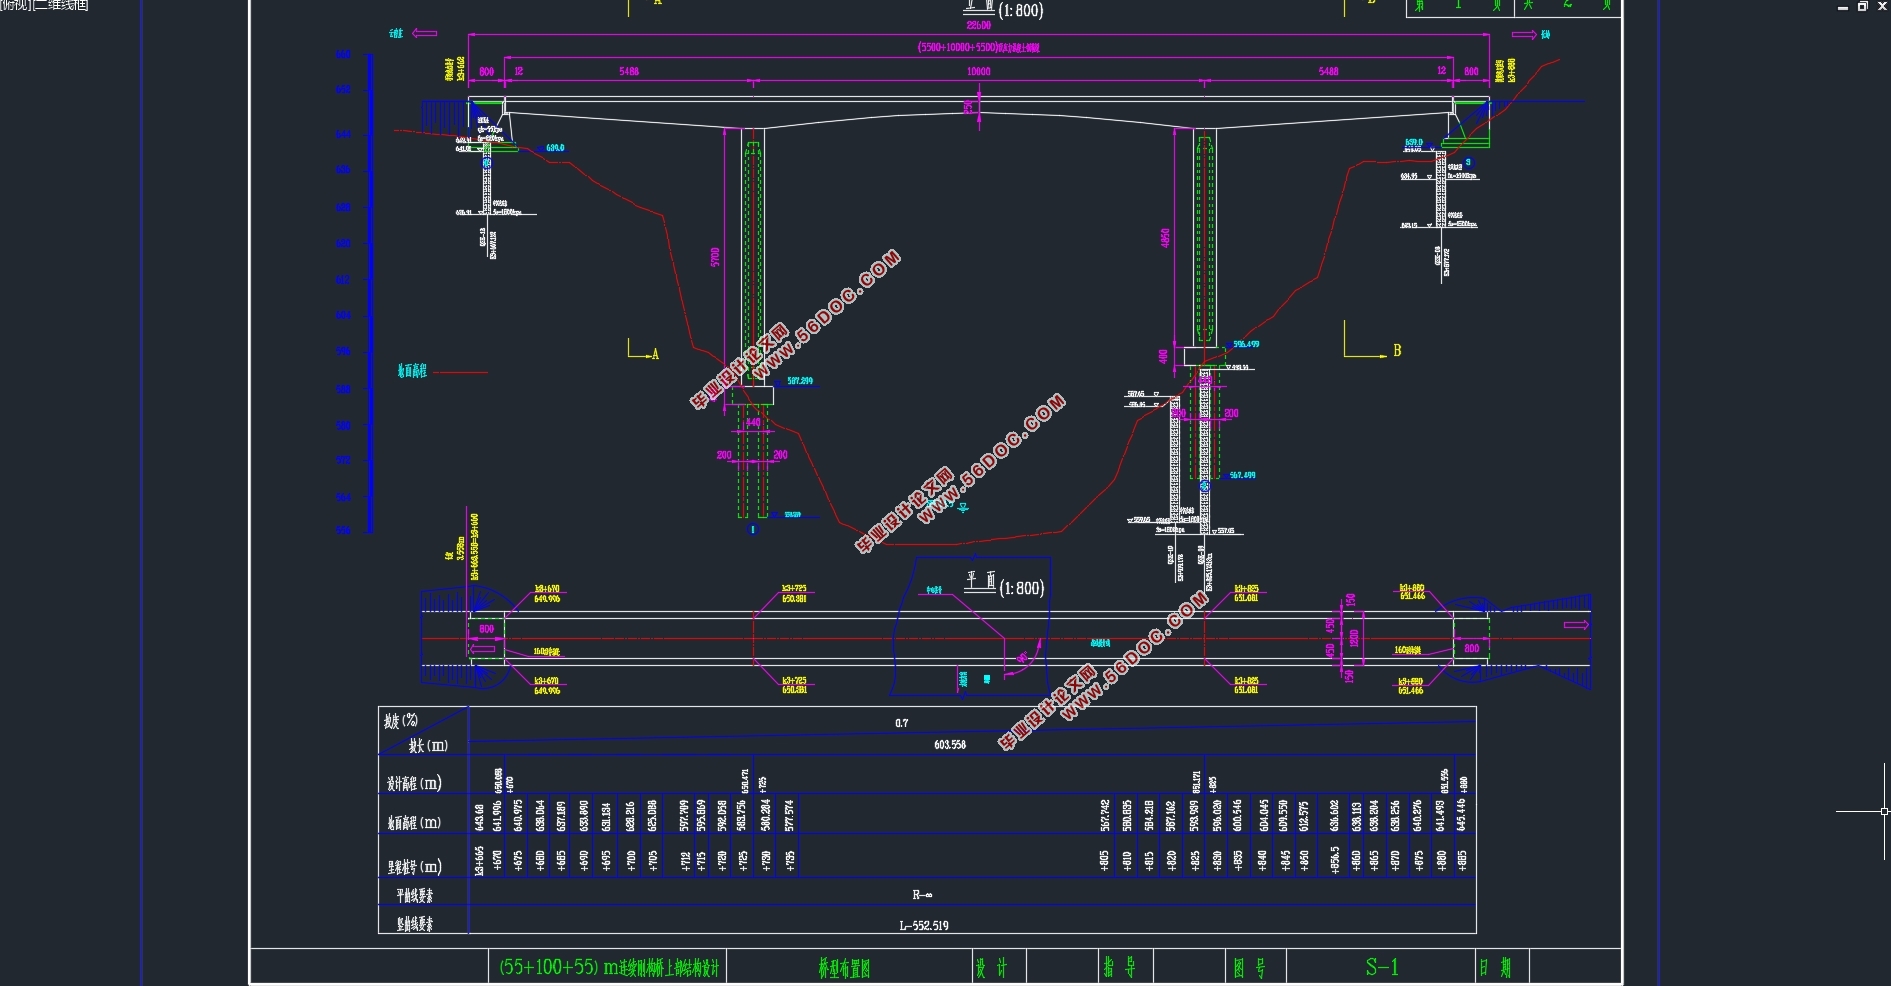Viewport: 1891px width, 986px height.
Task: Click the 坡度 (%) row header
Action: (401, 721)
